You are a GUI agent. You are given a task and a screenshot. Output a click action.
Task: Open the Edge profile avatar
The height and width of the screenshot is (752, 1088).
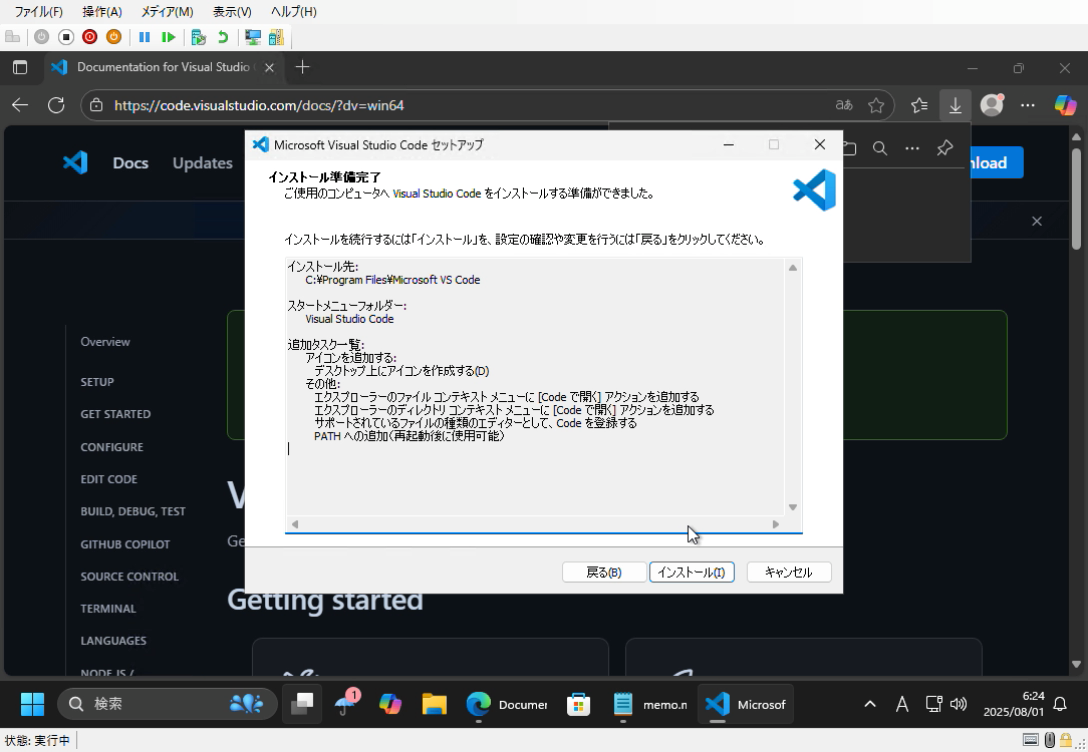pyautogui.click(x=992, y=105)
